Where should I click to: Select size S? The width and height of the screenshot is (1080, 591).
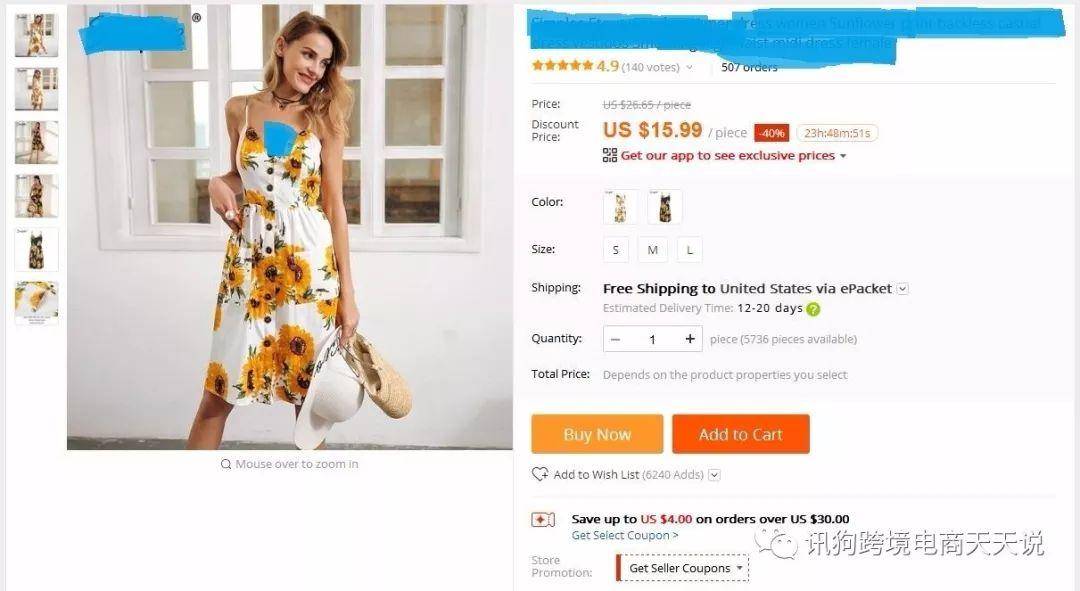point(616,250)
